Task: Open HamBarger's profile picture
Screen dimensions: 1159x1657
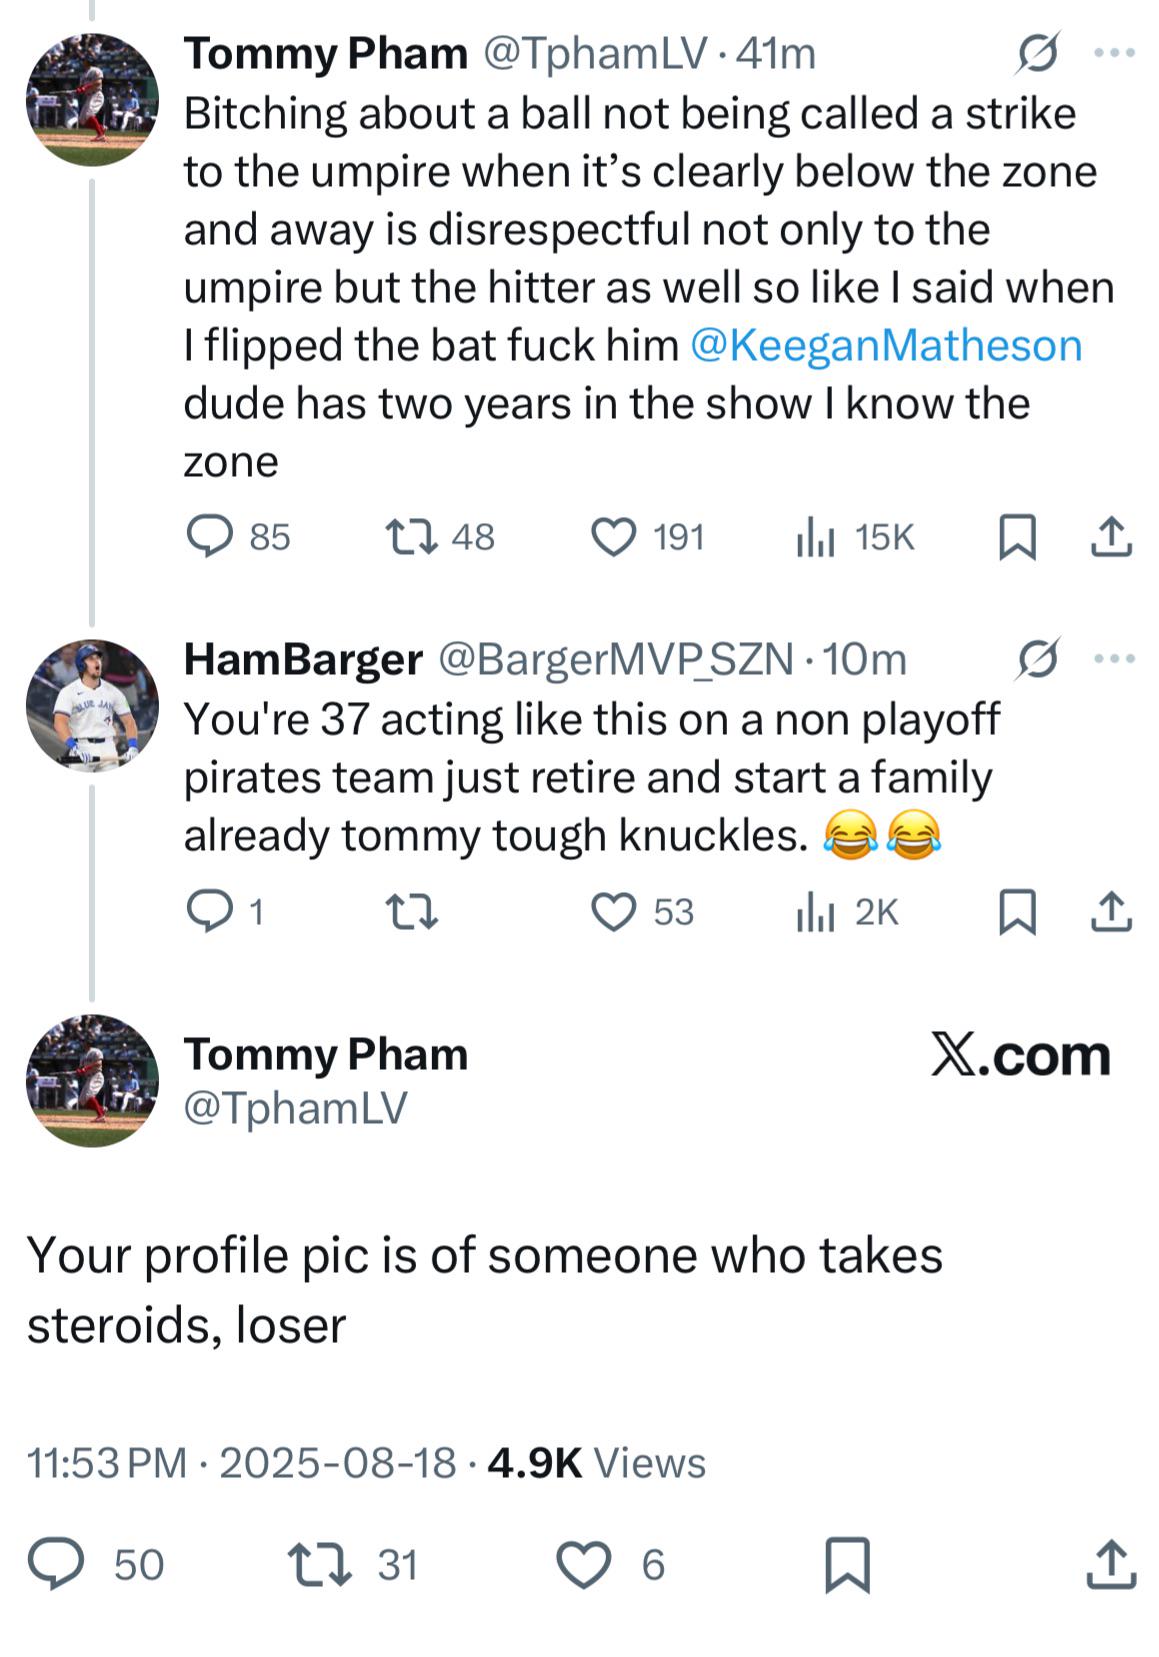Action: pos(92,706)
